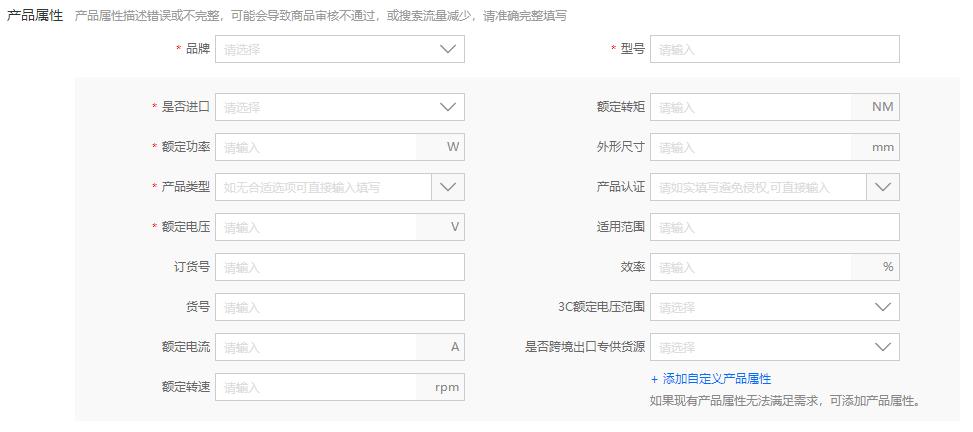973x432 pixels.
Task: Open the 是否进口 dropdown
Action: [x=339, y=107]
